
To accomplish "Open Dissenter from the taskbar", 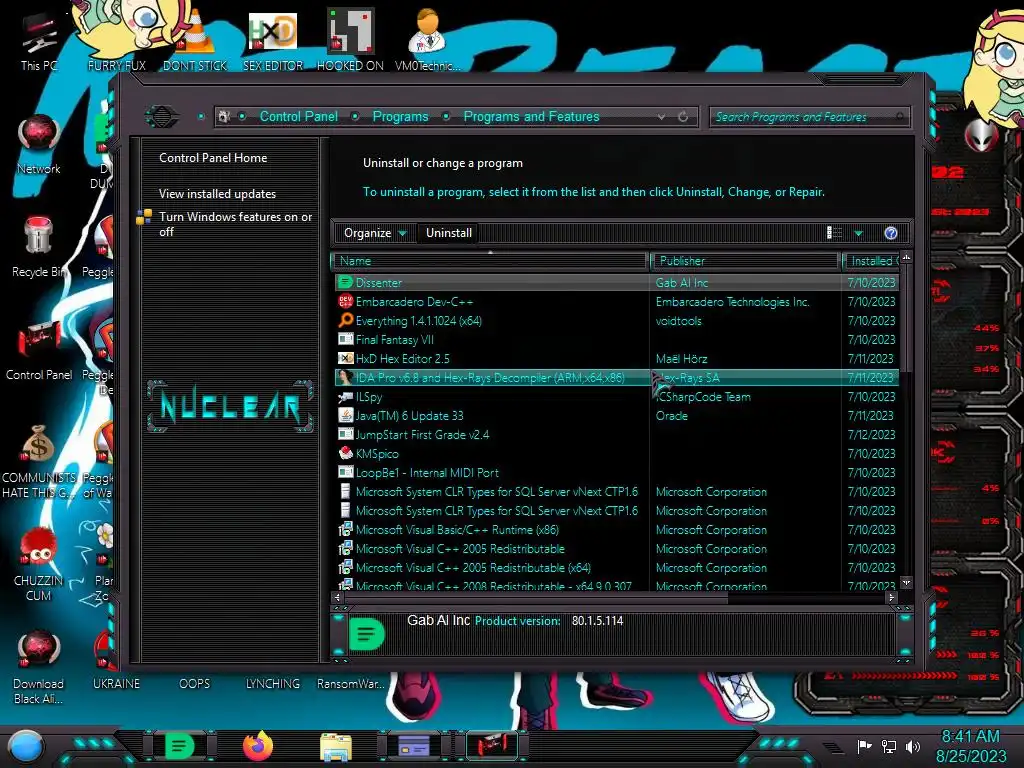I will [x=180, y=746].
